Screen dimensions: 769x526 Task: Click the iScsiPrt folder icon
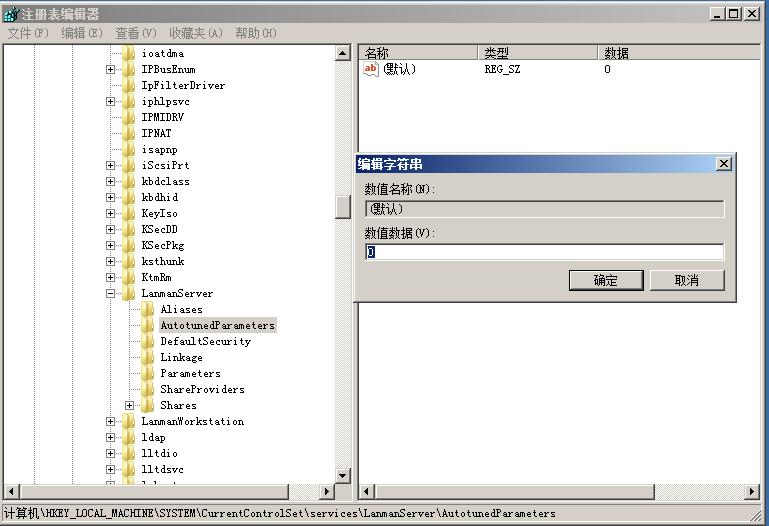click(128, 165)
